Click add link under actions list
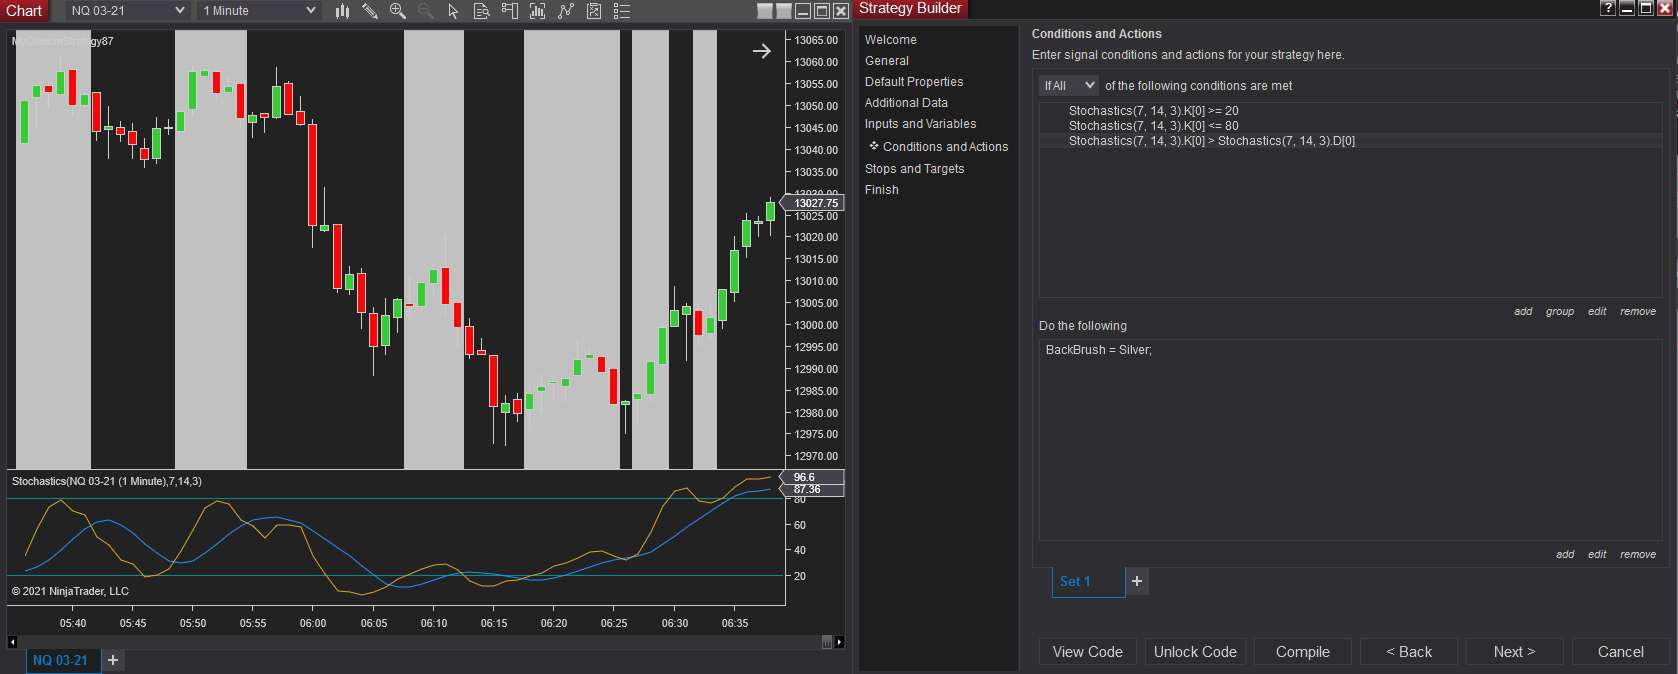Screen dimensions: 1678x674 (1565, 555)
